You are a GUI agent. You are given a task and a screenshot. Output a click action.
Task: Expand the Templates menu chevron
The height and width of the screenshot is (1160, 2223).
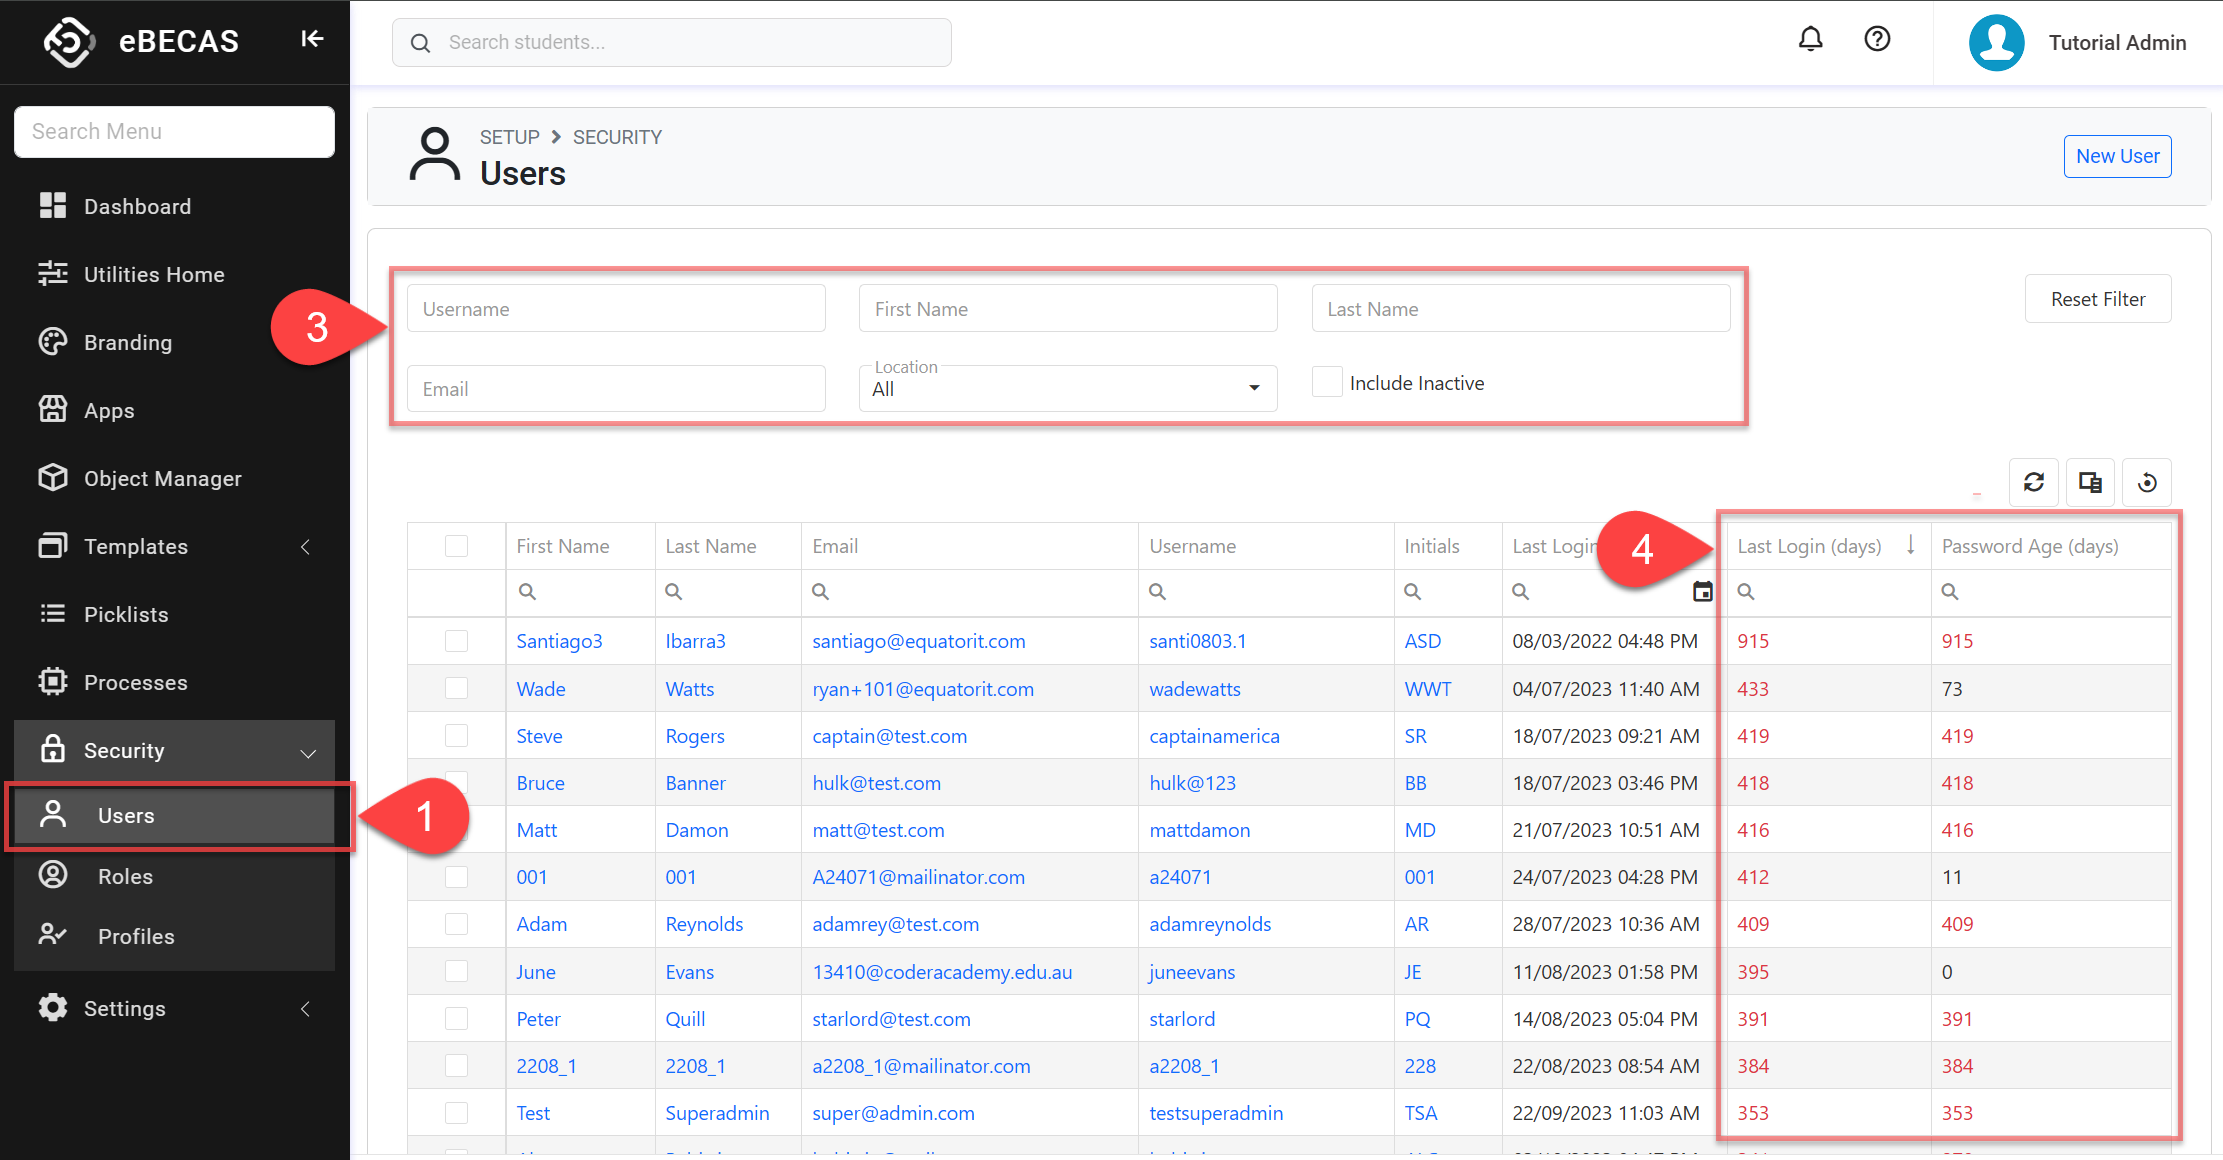point(306,547)
